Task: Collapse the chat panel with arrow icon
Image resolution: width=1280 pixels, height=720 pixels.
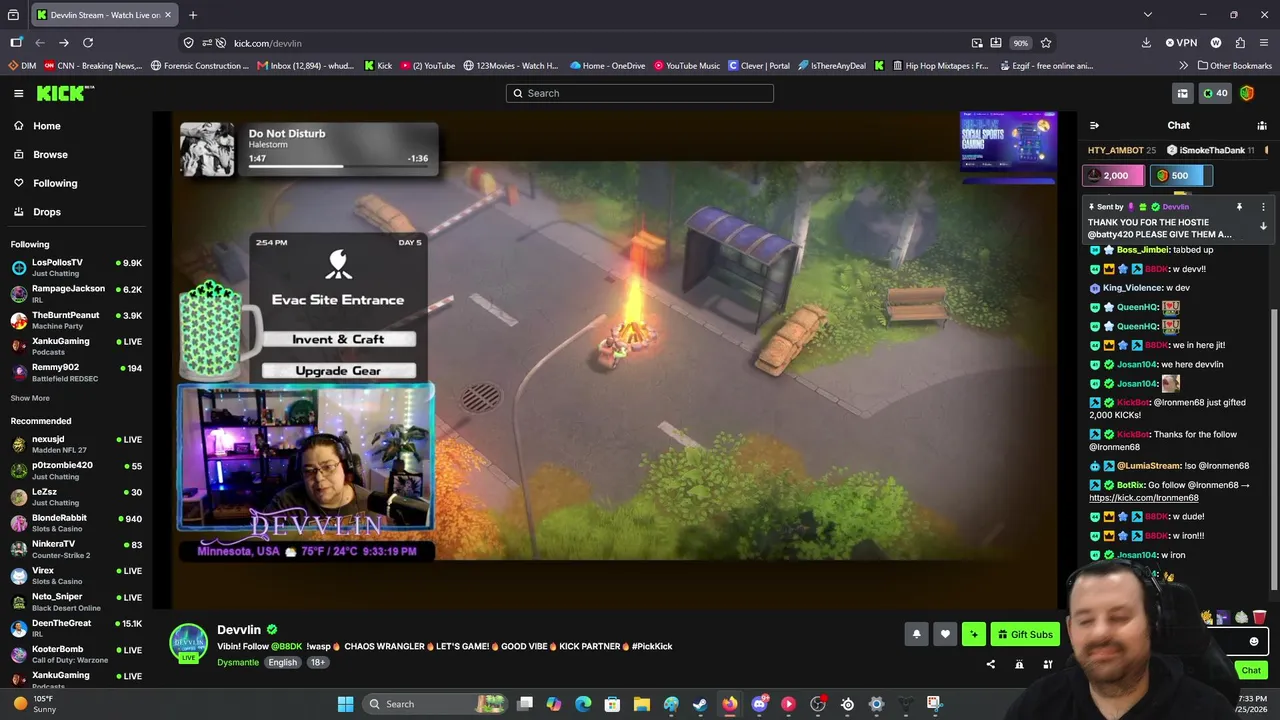Action: point(1094,126)
